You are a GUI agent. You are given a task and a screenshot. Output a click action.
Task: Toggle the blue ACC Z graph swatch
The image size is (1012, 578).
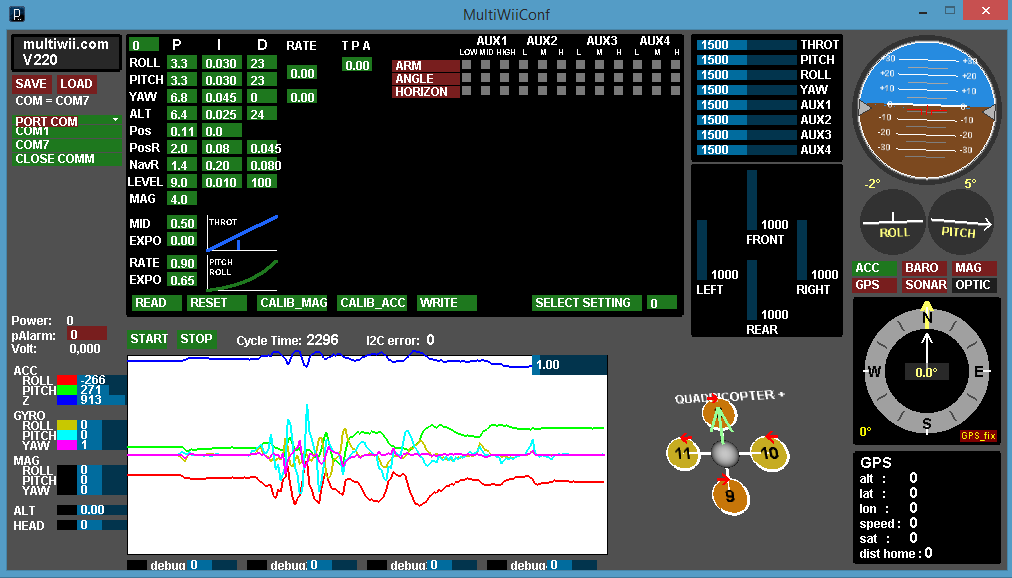[x=66, y=400]
